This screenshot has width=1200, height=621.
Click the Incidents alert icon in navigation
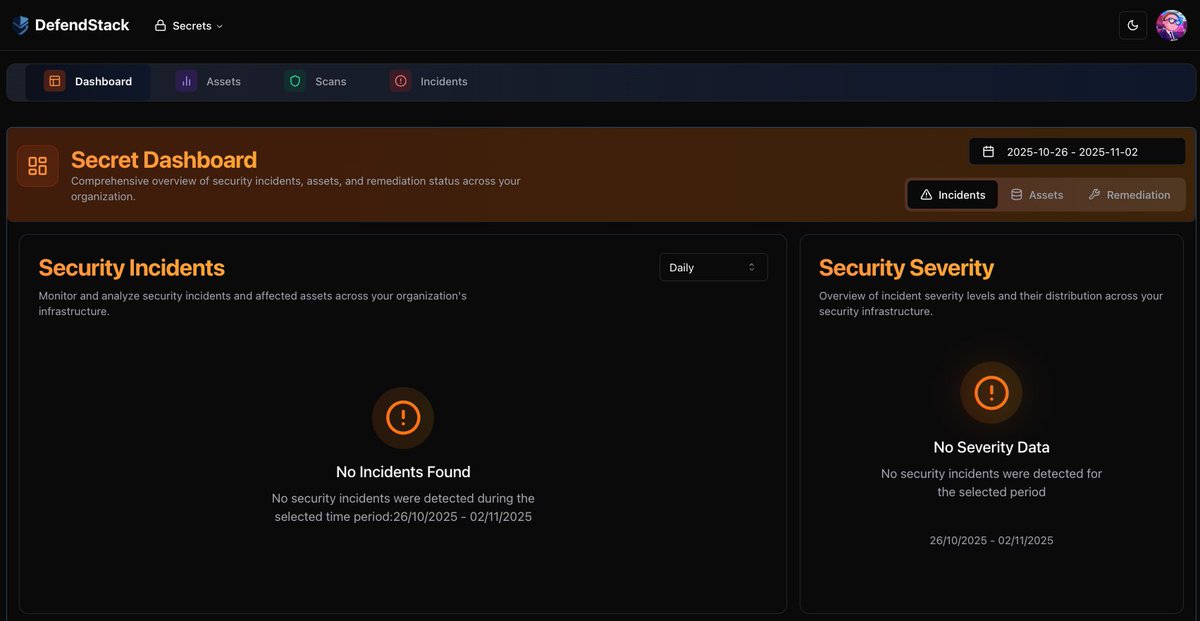pos(399,81)
